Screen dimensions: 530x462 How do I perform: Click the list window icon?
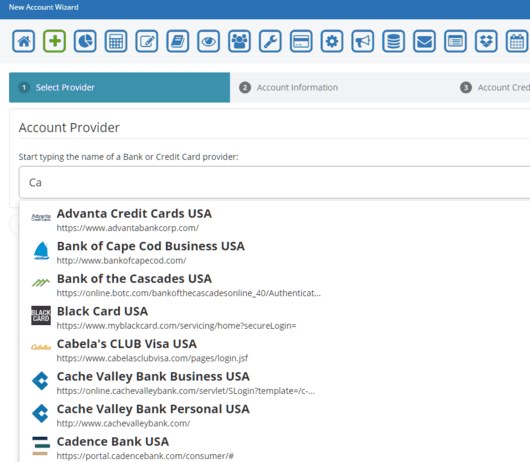[455, 41]
